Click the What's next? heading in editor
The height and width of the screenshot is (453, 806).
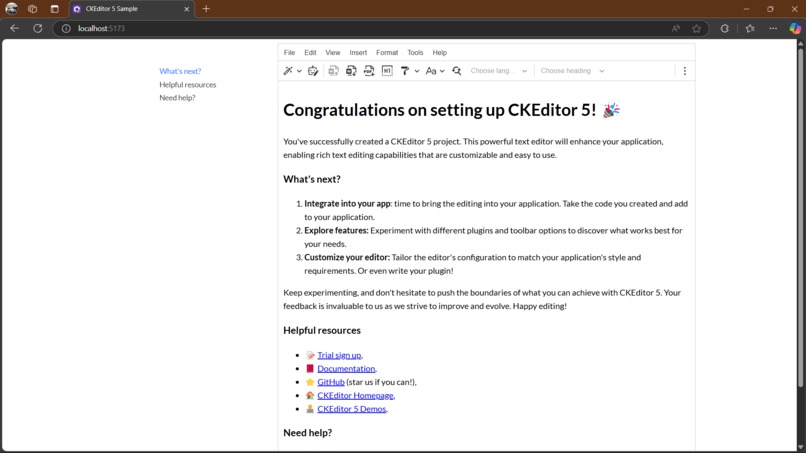pos(312,179)
